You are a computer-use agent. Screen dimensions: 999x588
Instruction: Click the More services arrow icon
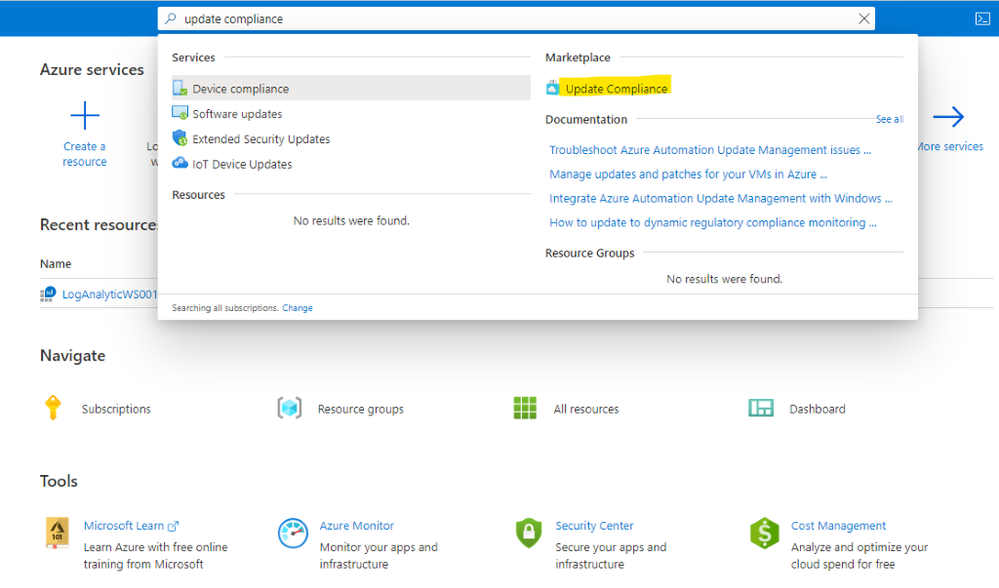tap(949, 117)
